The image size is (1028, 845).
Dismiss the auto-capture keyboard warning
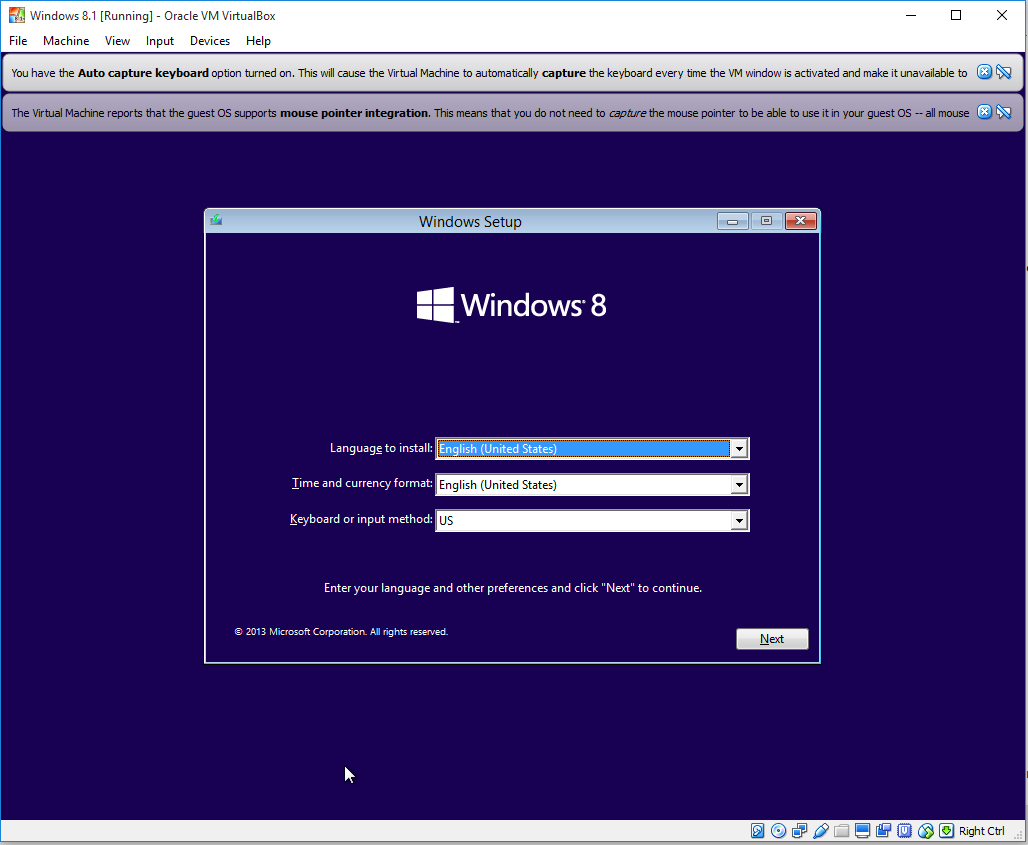click(x=984, y=71)
